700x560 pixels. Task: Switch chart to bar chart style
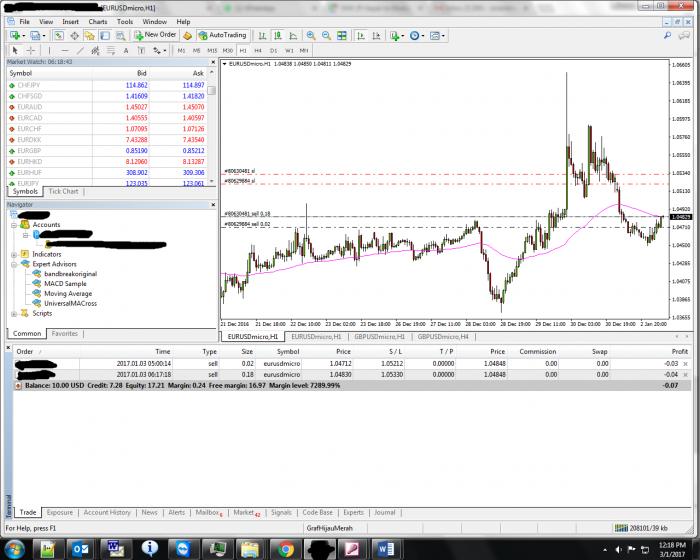pos(262,36)
